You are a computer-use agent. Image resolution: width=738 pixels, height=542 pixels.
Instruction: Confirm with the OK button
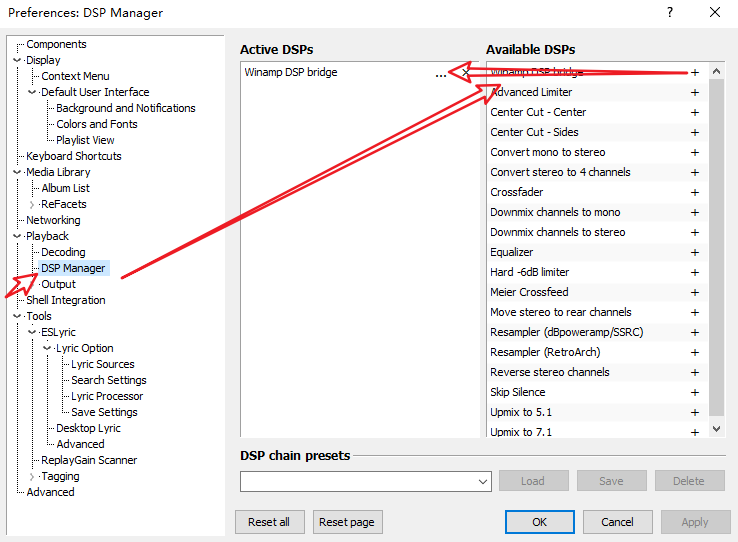pos(539,522)
